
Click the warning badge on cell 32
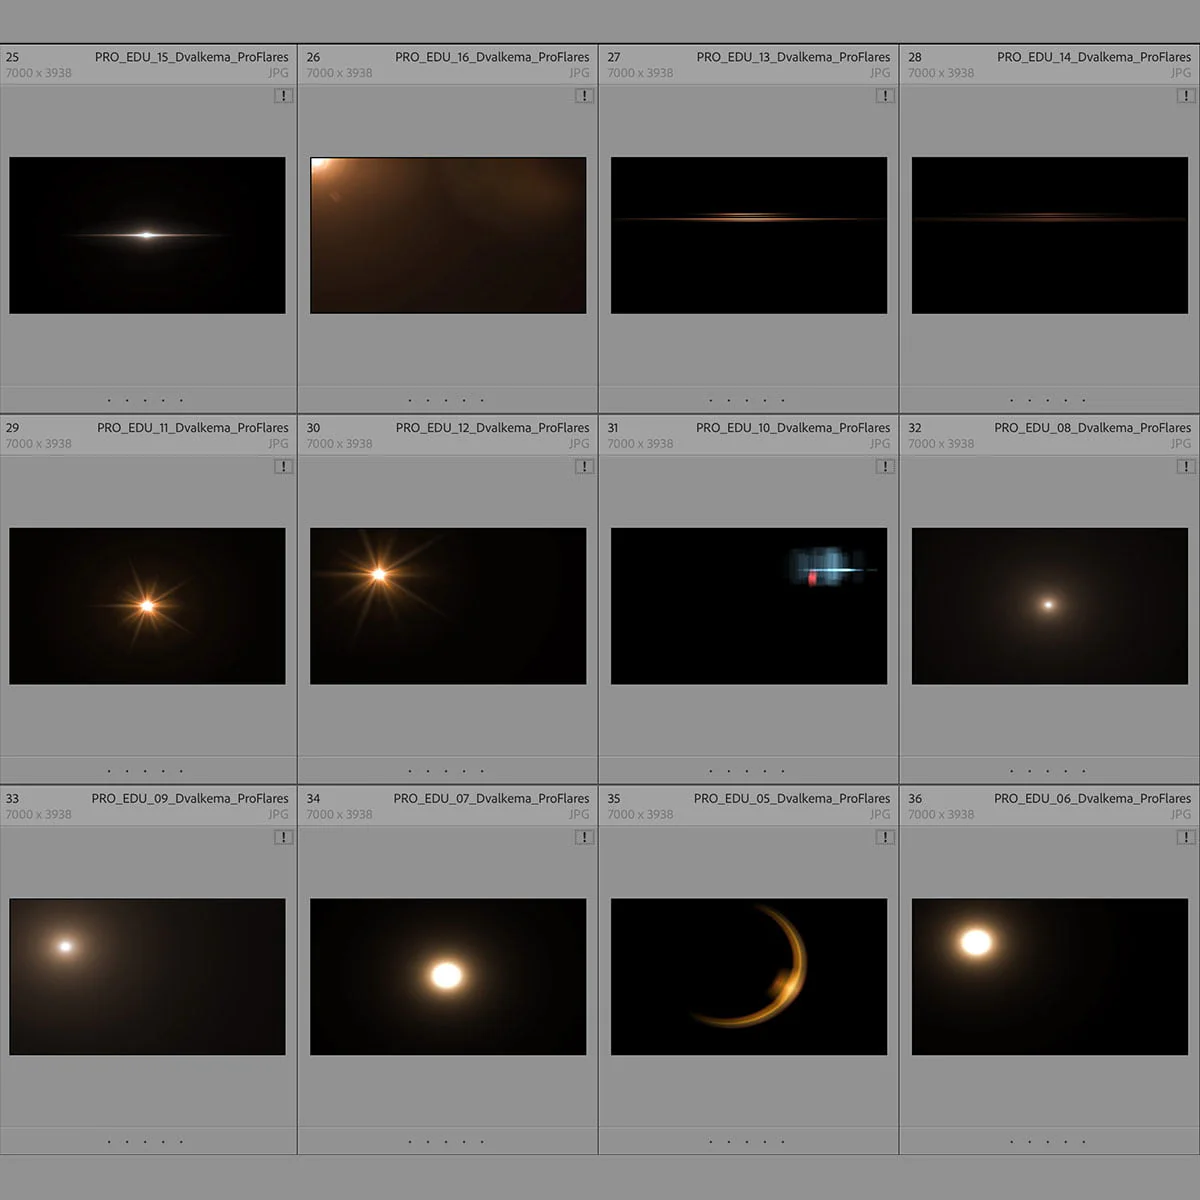tap(1186, 467)
